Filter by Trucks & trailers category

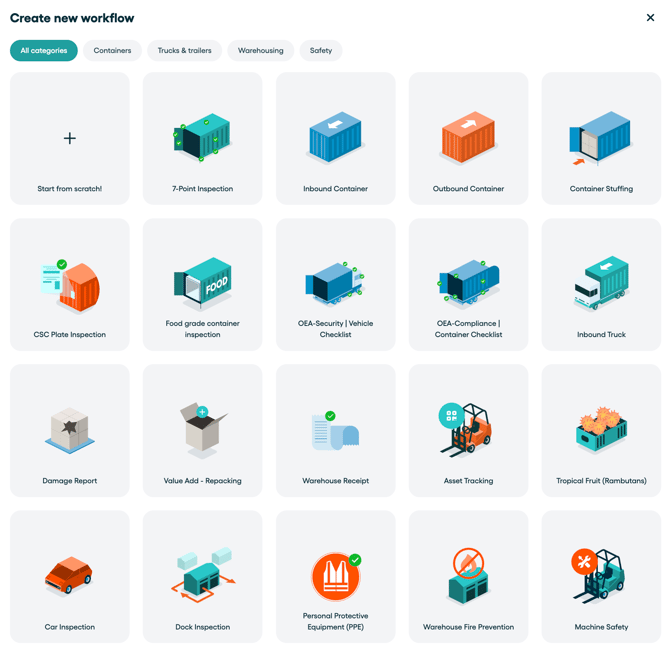(x=184, y=50)
